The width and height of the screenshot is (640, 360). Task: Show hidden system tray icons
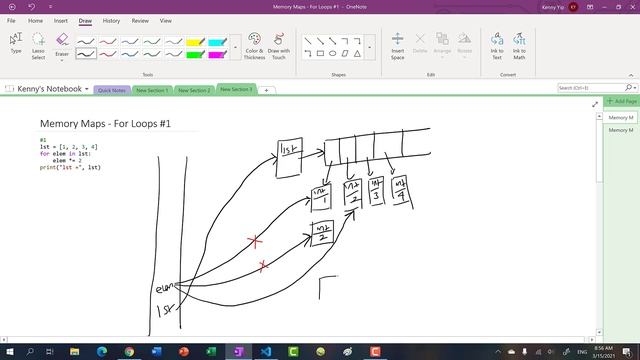[x=498, y=351]
